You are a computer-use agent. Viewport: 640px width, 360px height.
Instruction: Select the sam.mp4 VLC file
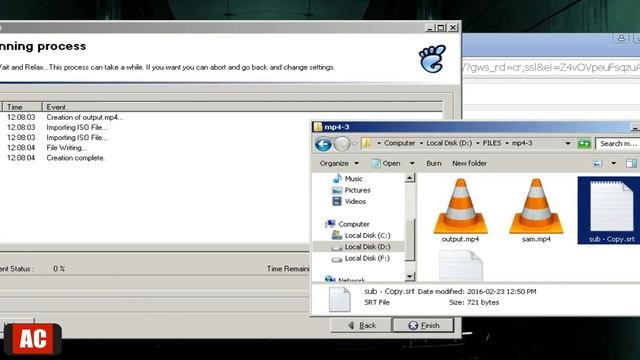[x=536, y=211]
